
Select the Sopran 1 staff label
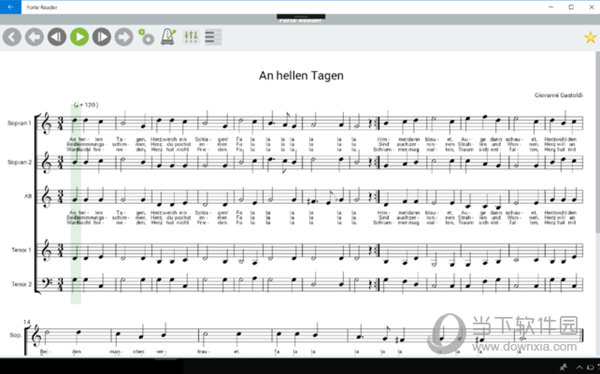(19, 123)
